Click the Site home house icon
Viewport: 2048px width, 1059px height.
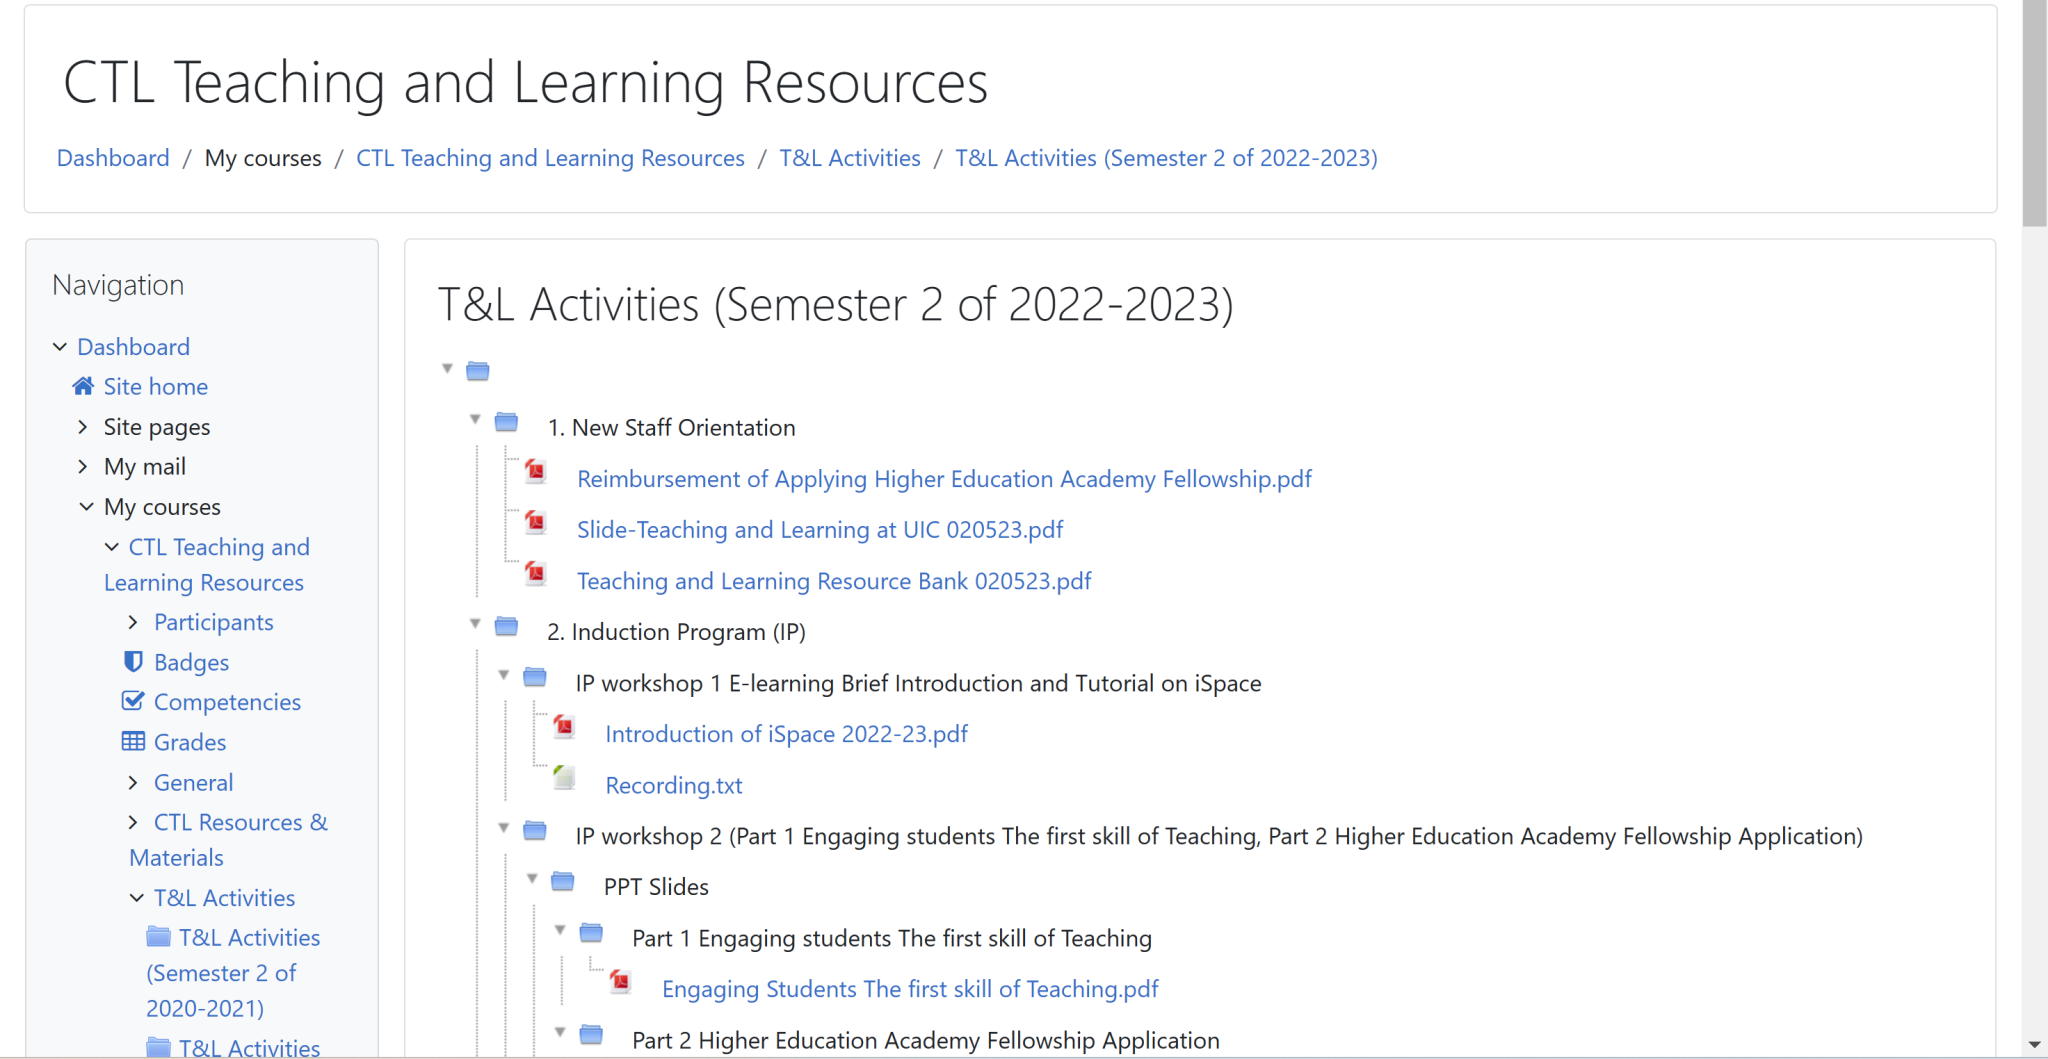click(x=83, y=386)
